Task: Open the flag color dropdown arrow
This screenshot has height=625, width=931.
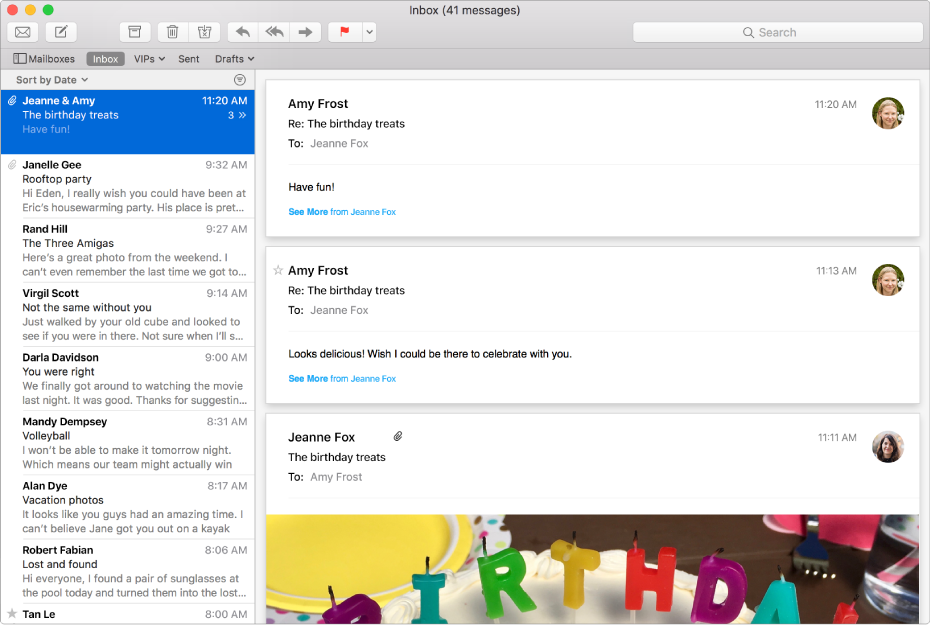Action: [369, 32]
